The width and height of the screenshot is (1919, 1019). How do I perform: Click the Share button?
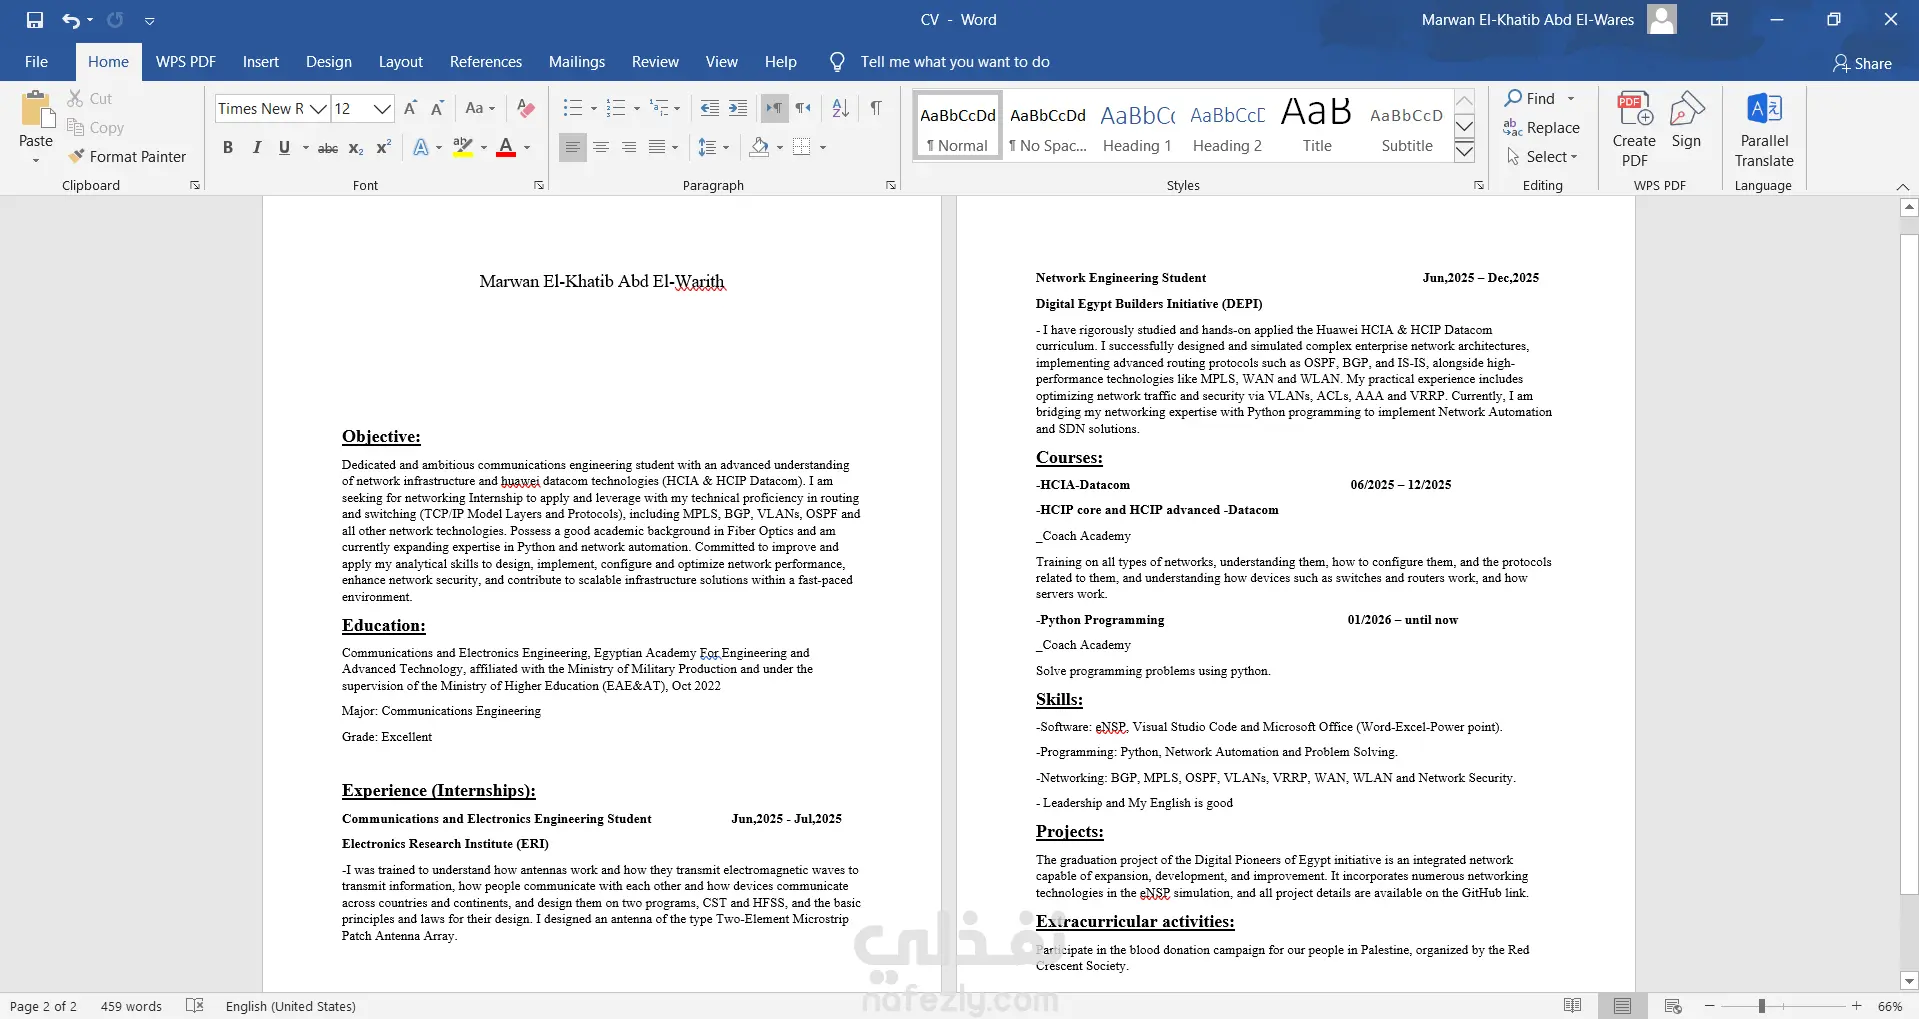[x=1862, y=63]
